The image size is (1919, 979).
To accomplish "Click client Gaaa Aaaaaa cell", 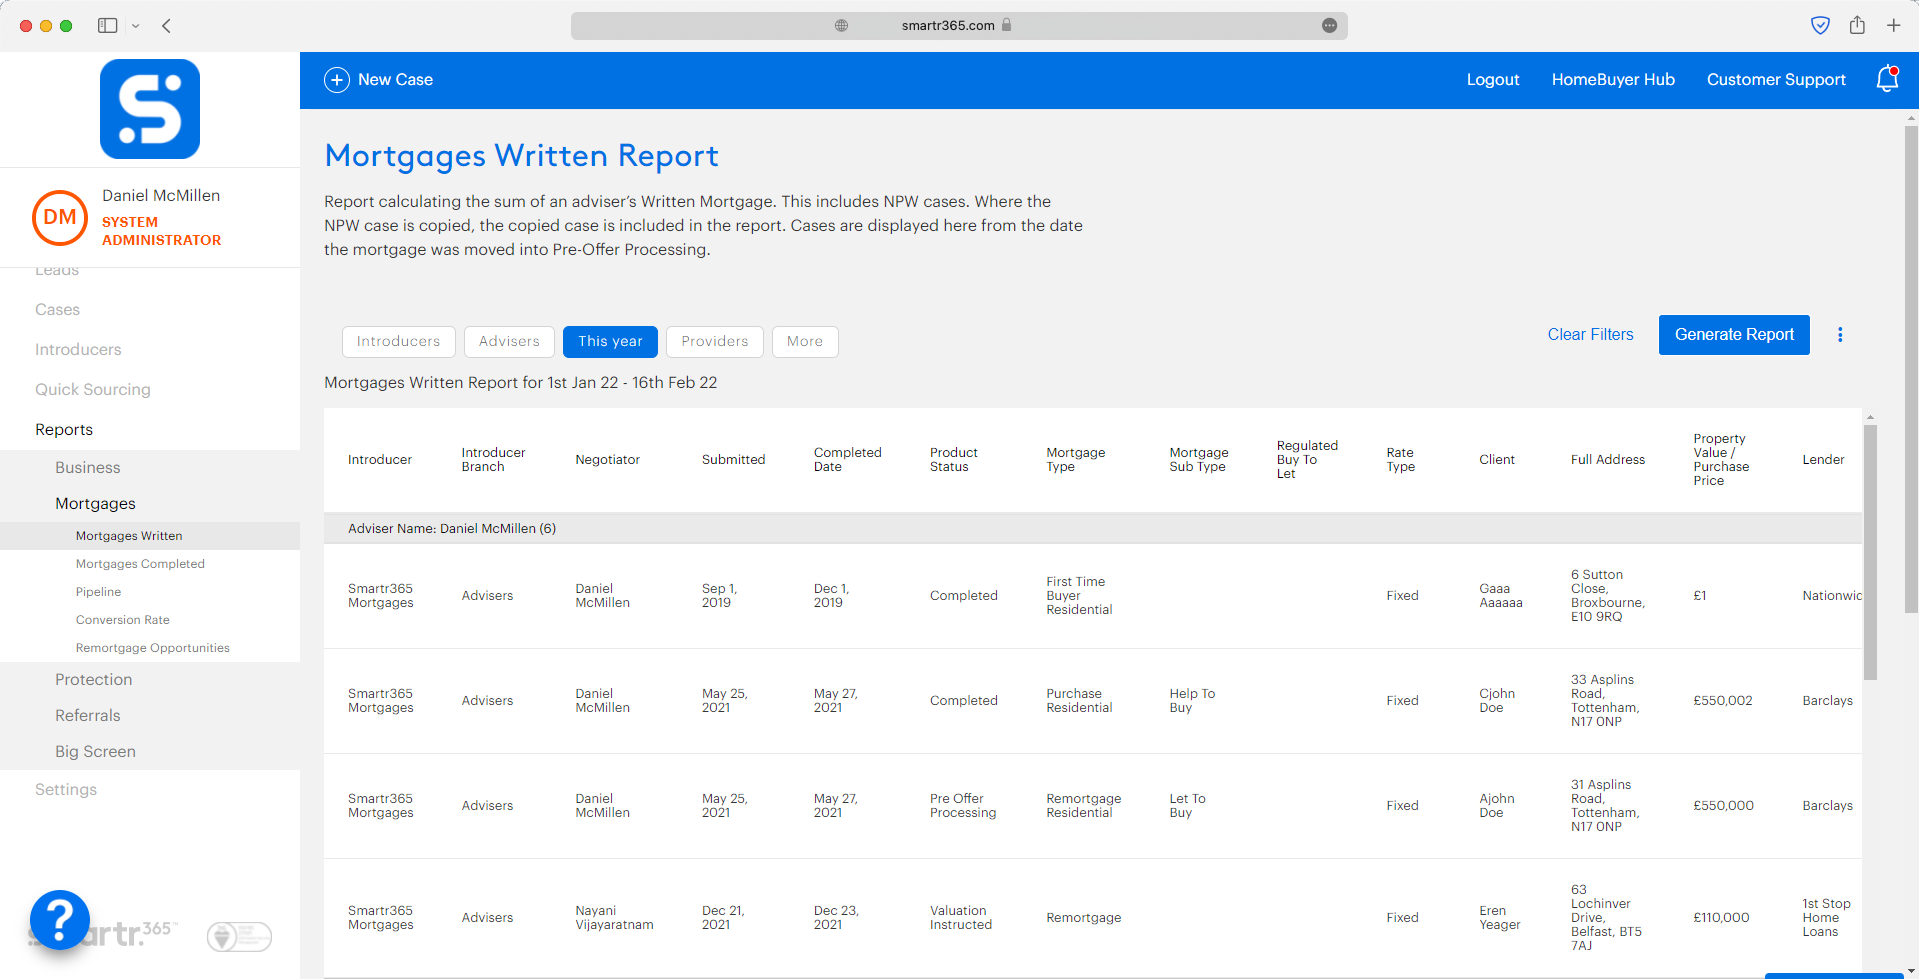I will [1500, 596].
